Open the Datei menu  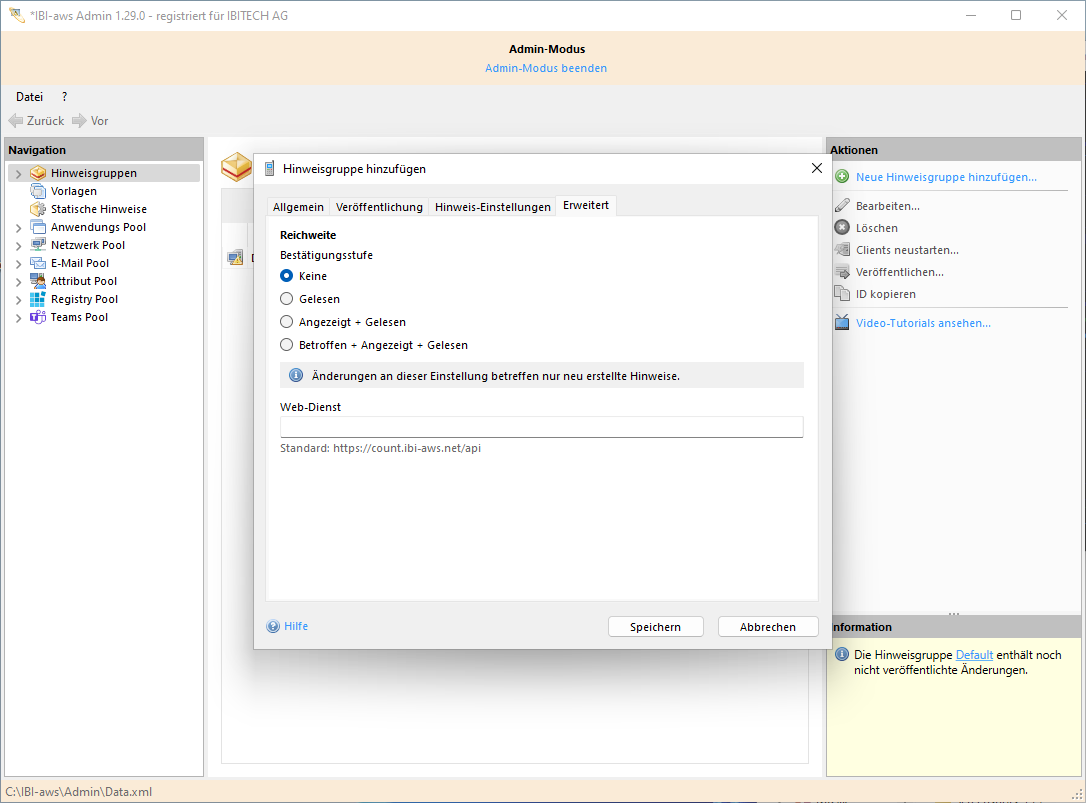pos(29,97)
